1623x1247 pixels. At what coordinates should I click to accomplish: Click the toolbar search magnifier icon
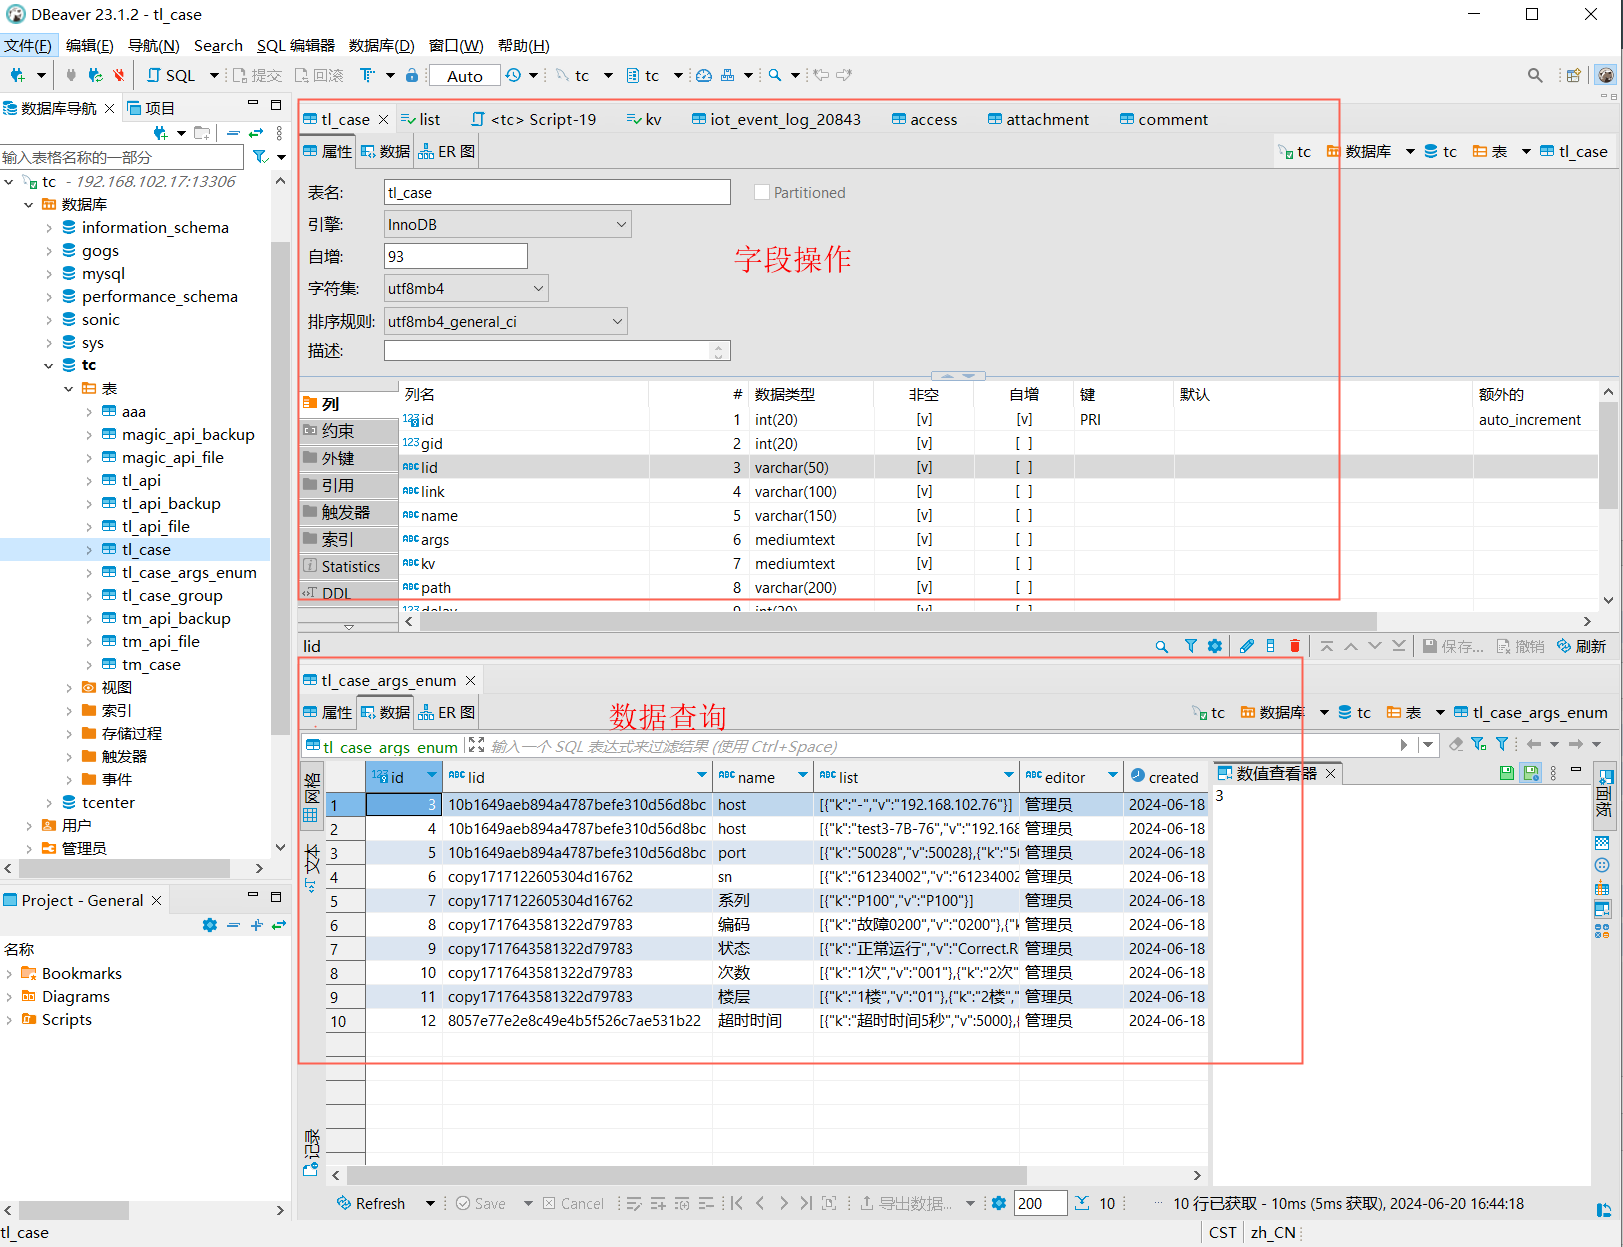click(775, 75)
